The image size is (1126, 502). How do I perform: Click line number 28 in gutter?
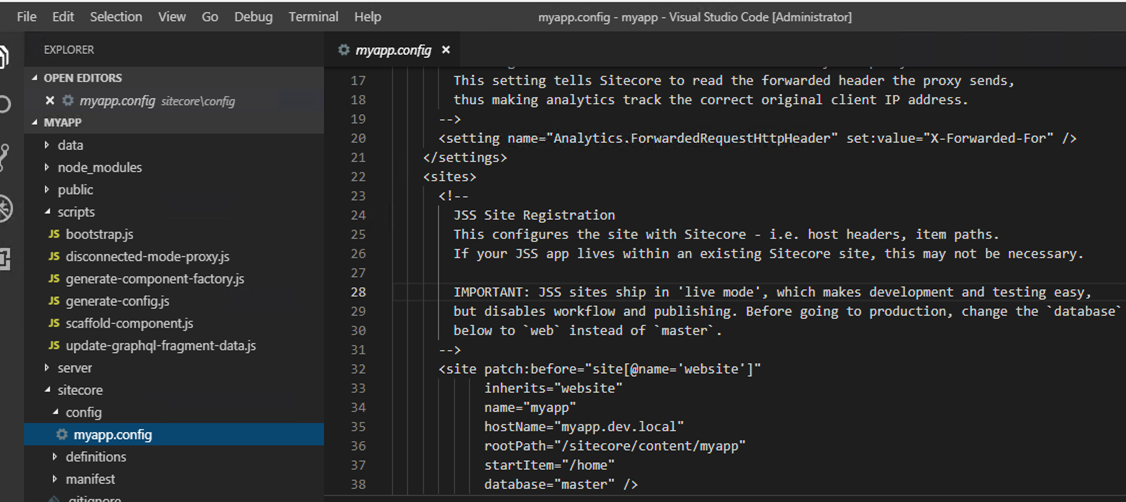[x=357, y=292]
